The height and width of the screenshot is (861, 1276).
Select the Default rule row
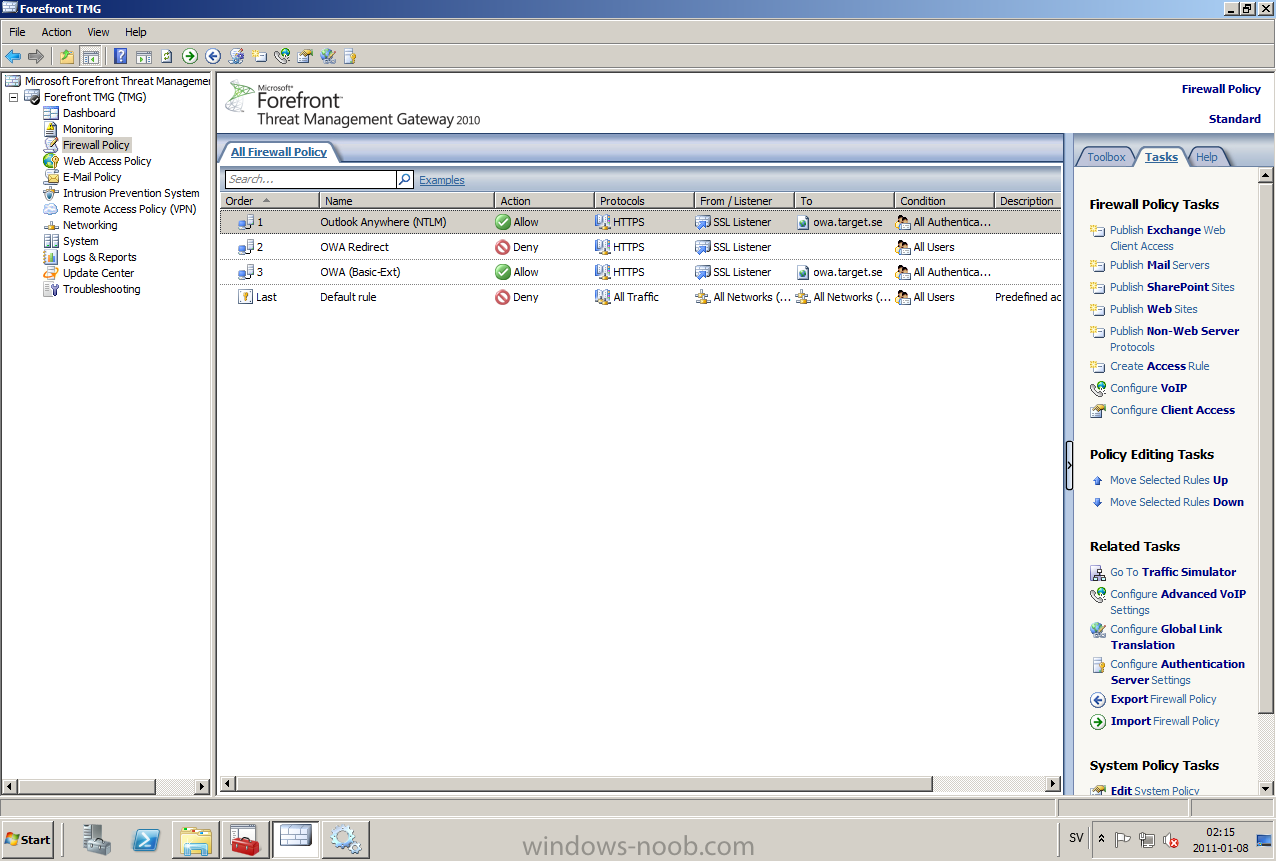coord(640,297)
